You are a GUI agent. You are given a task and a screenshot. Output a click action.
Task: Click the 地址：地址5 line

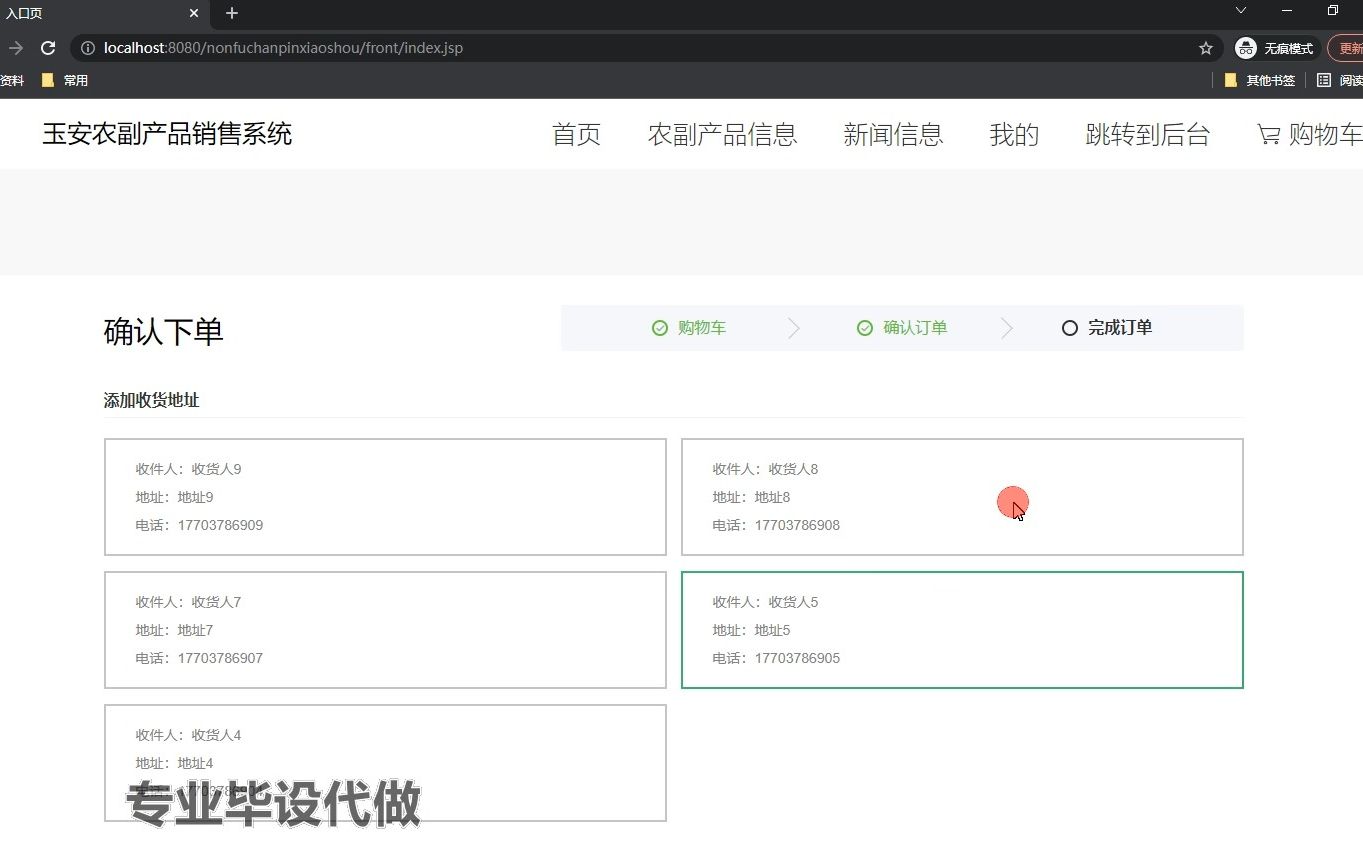click(752, 630)
